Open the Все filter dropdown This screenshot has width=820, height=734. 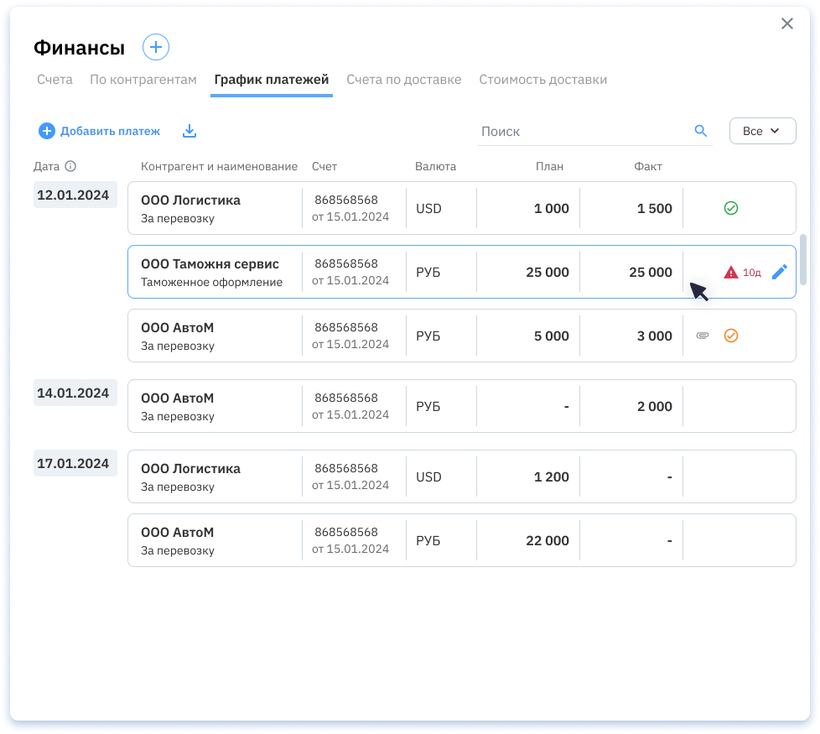762,131
